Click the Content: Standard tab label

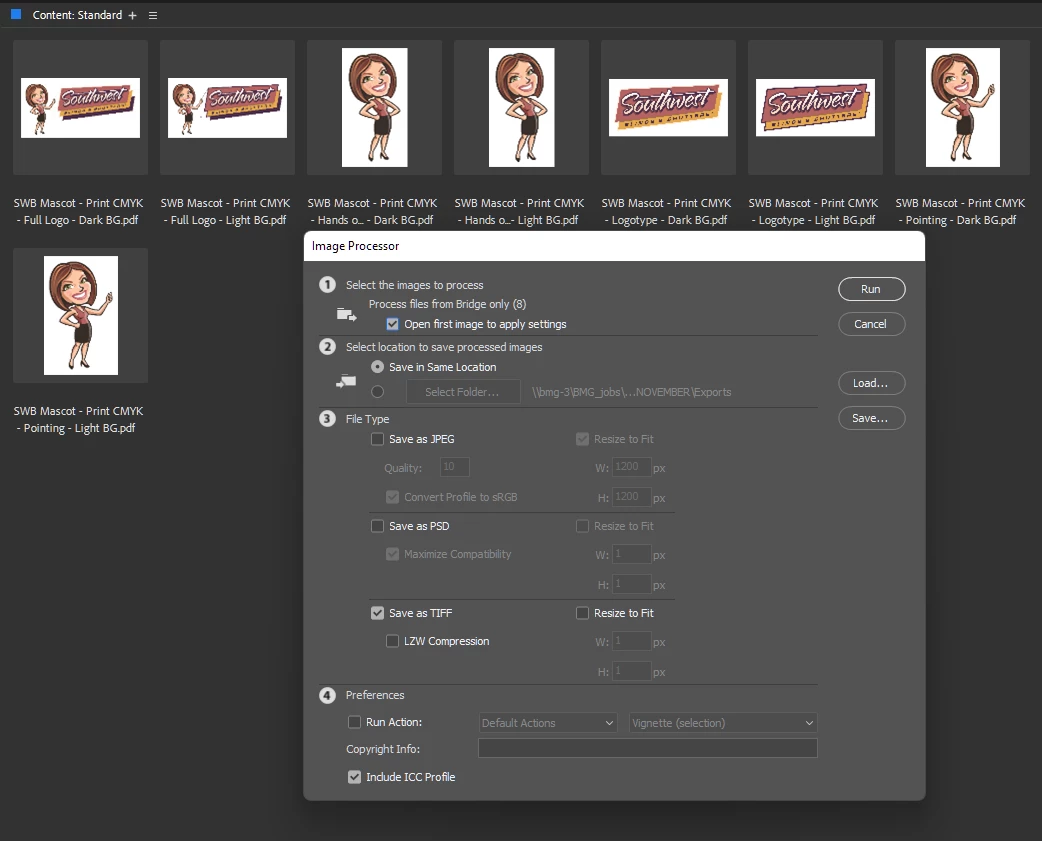[77, 15]
